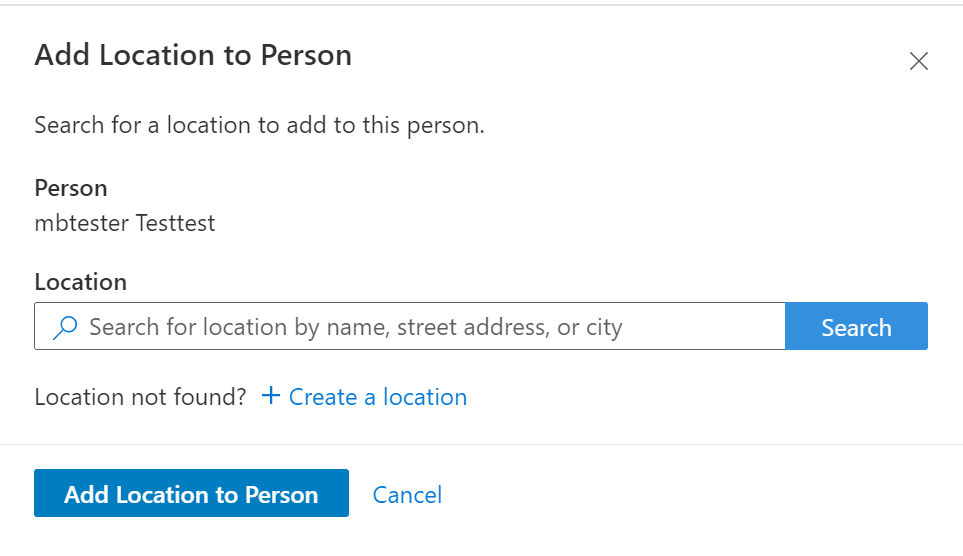Click the word 'Person' in the dialog title
This screenshot has width=963, height=556.
coord(306,55)
